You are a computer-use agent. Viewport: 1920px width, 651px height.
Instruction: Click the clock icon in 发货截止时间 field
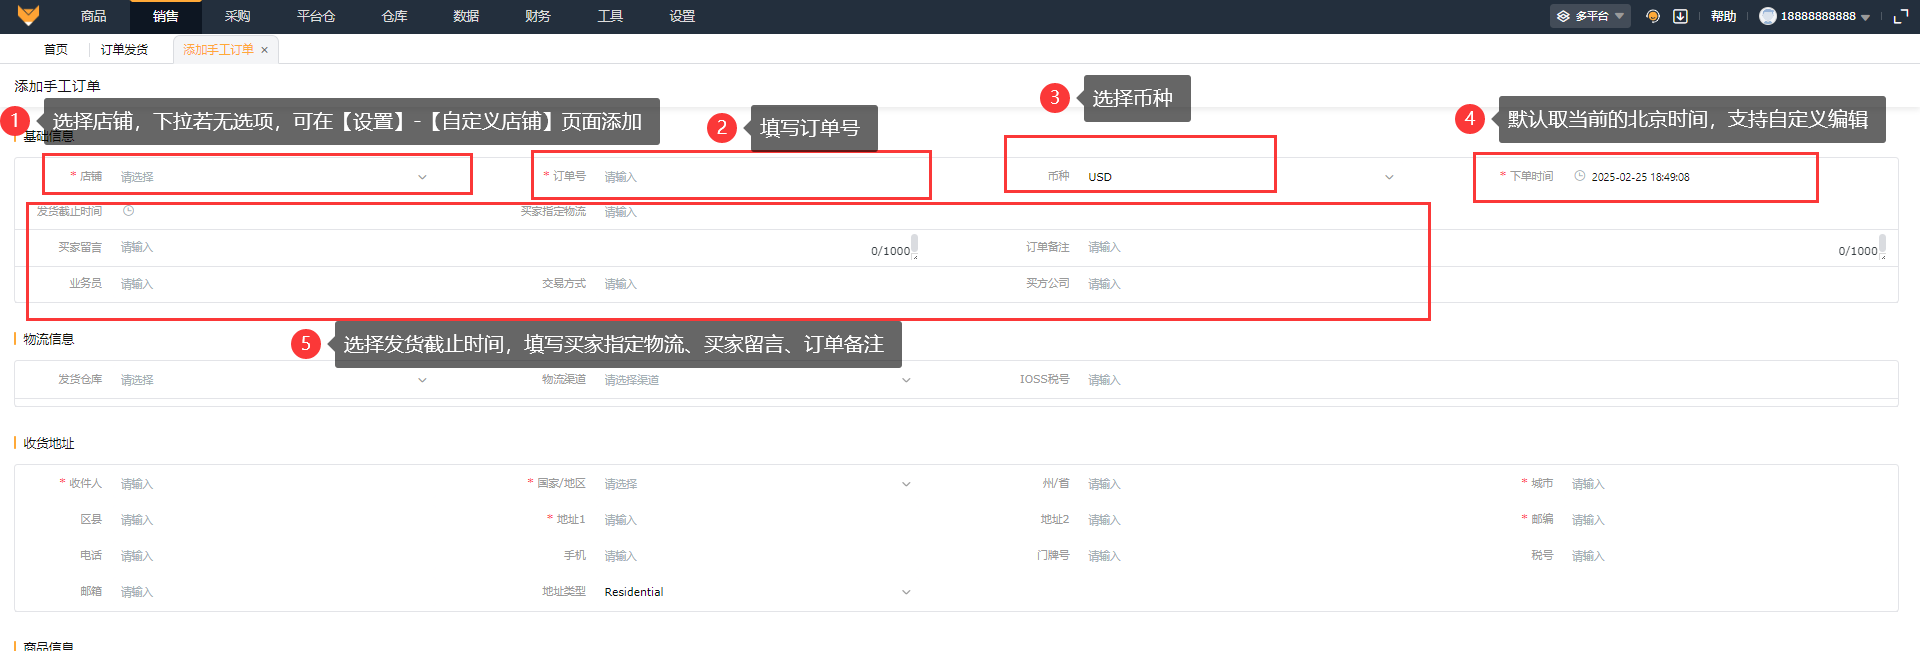tap(128, 211)
